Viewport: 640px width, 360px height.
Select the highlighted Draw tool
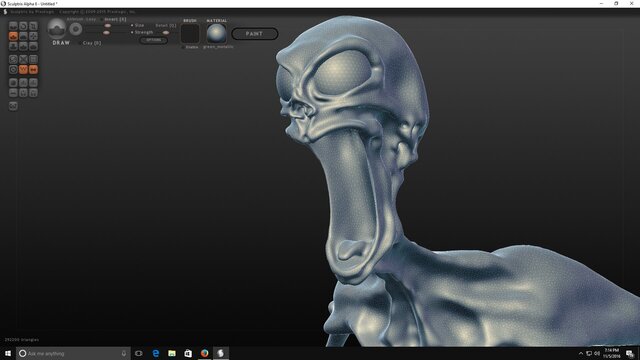click(13, 36)
